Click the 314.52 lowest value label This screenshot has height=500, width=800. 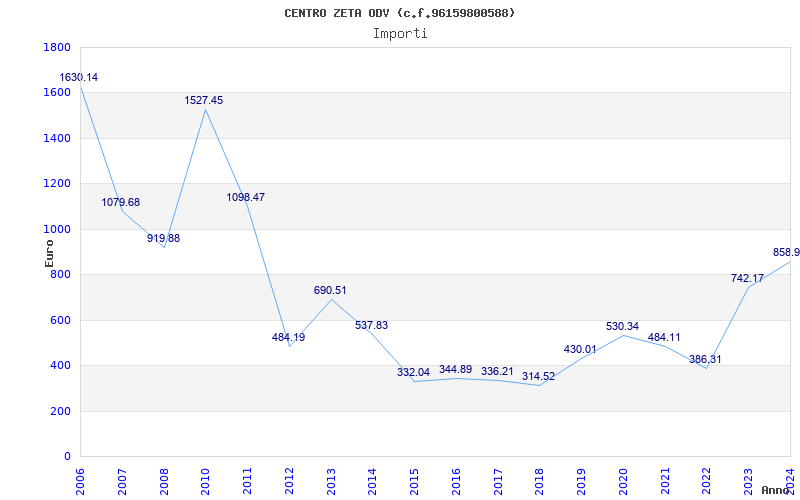[539, 377]
